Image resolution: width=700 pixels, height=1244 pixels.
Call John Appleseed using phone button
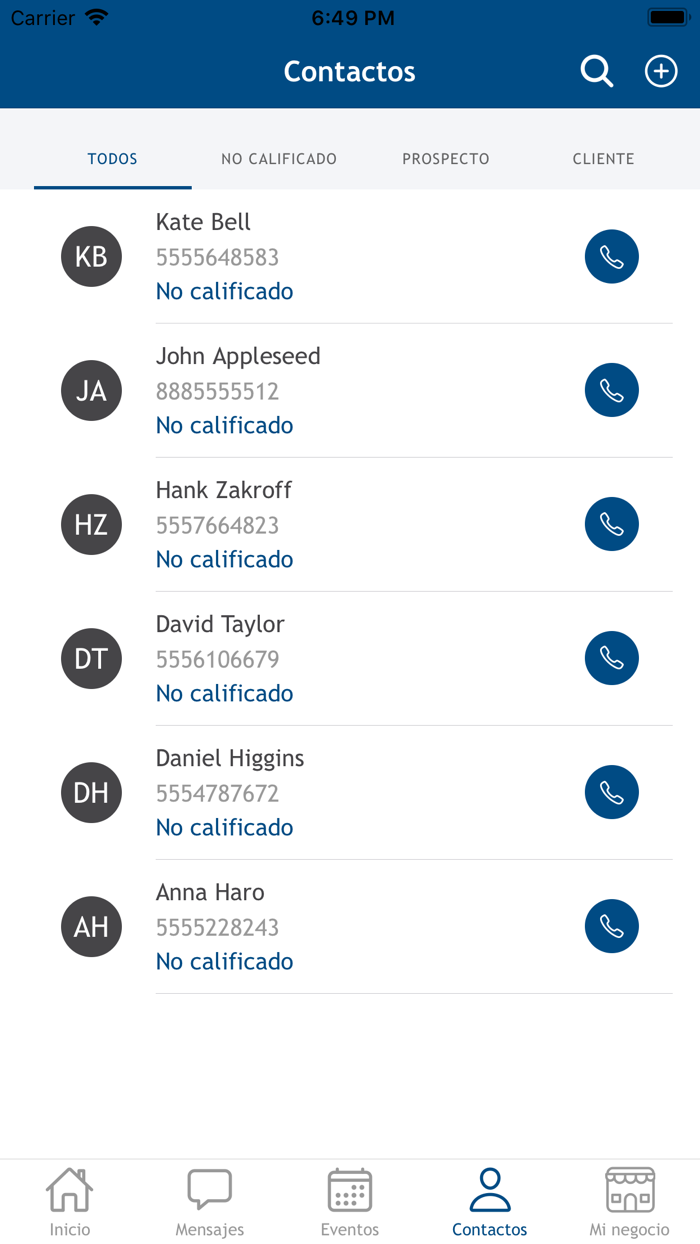pos(611,391)
